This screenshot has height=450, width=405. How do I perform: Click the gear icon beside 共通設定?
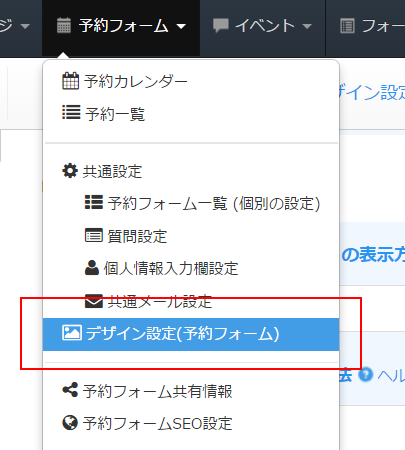click(x=70, y=171)
